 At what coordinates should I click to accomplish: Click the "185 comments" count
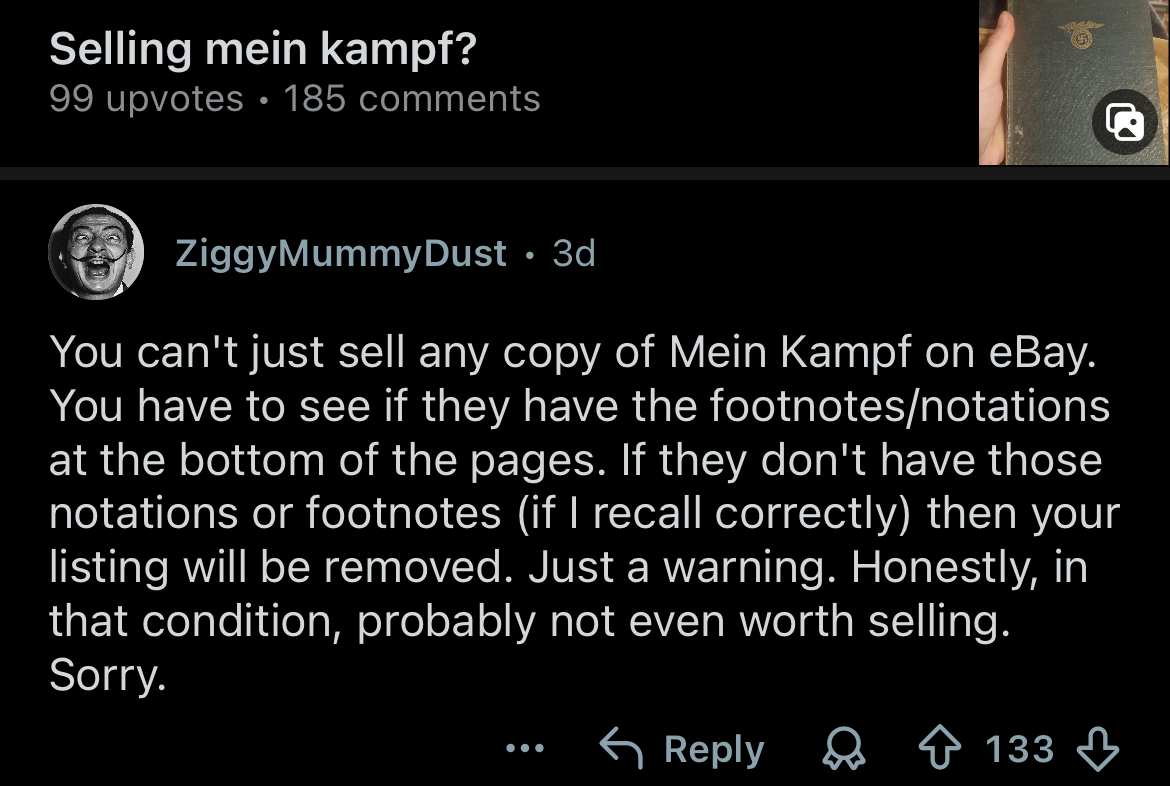(412, 99)
